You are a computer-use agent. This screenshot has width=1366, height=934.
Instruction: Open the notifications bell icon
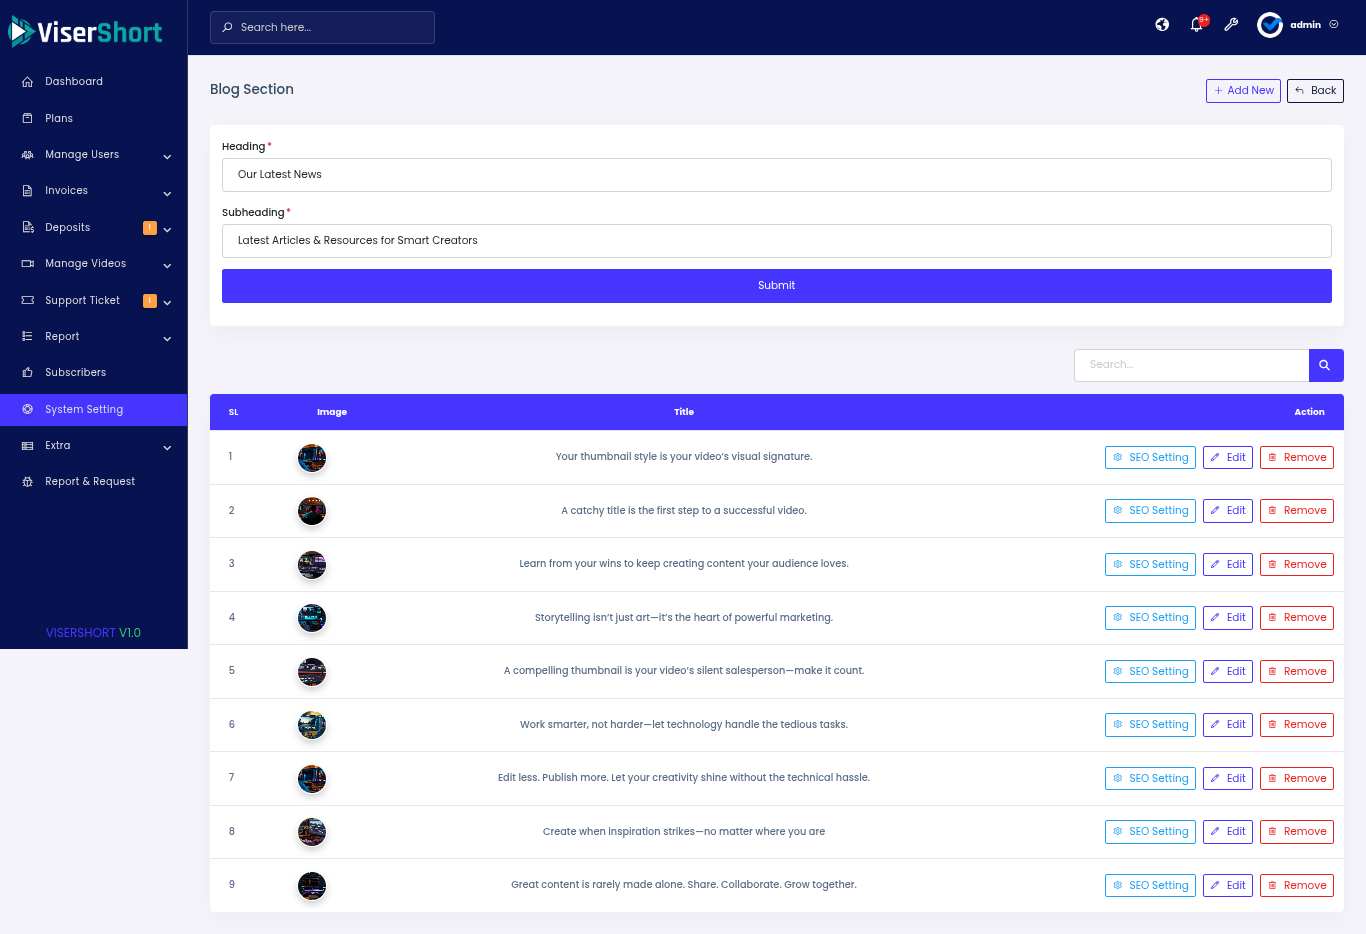(x=1197, y=25)
